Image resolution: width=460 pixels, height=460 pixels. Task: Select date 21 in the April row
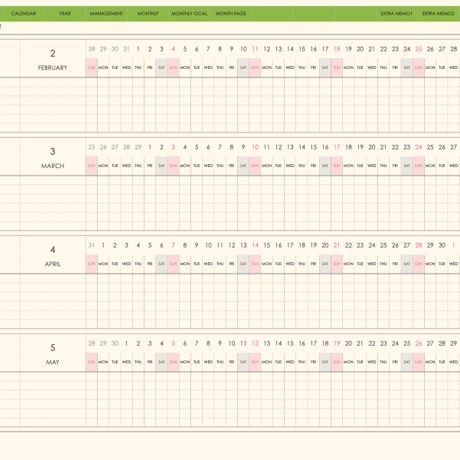[337, 245]
